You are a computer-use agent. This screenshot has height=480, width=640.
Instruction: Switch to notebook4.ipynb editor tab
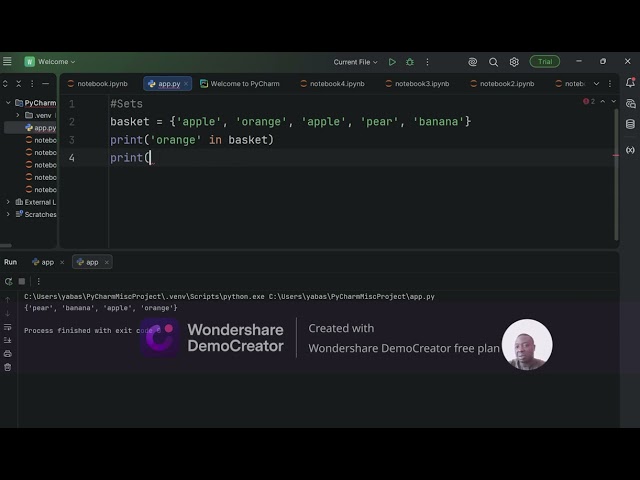click(332, 84)
